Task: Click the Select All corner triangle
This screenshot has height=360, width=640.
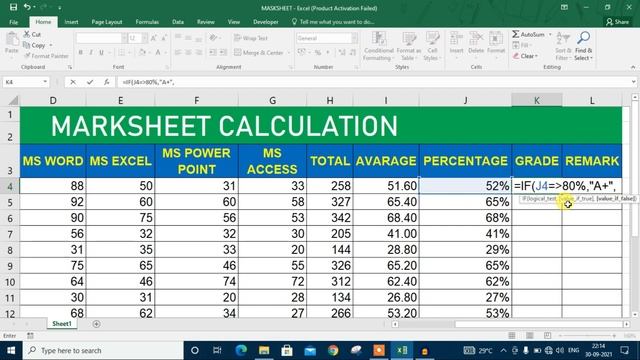Action: tap(13, 100)
